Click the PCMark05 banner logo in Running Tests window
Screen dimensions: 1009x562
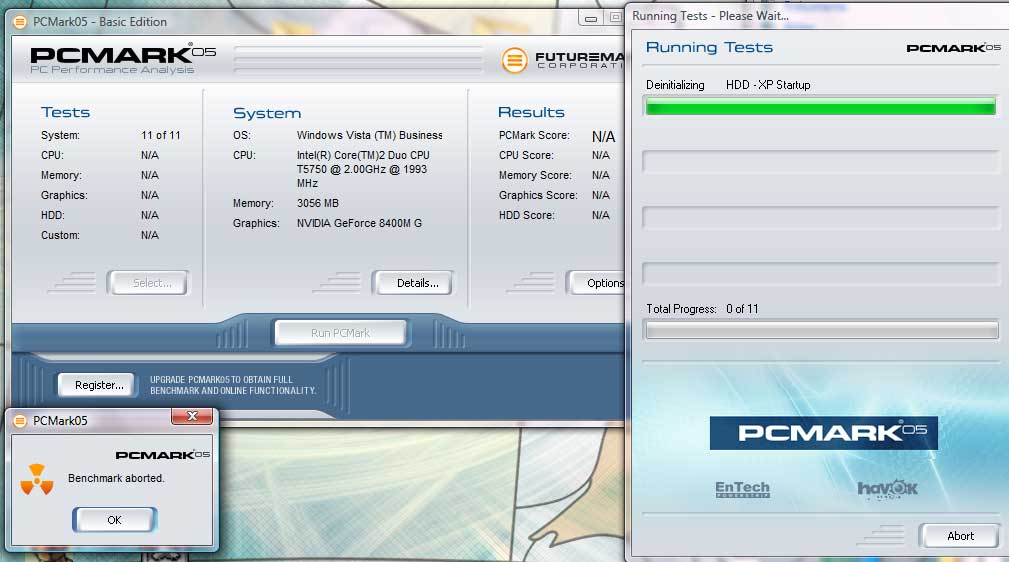click(824, 433)
